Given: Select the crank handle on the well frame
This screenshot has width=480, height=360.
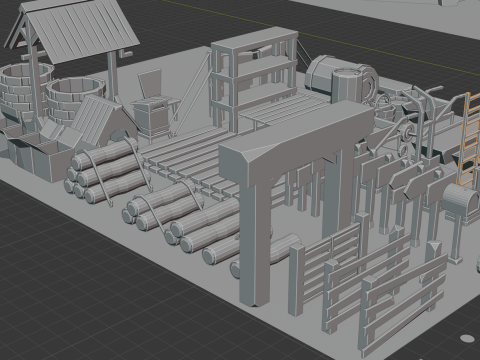Looking at the screenshot, I should tap(126, 53).
